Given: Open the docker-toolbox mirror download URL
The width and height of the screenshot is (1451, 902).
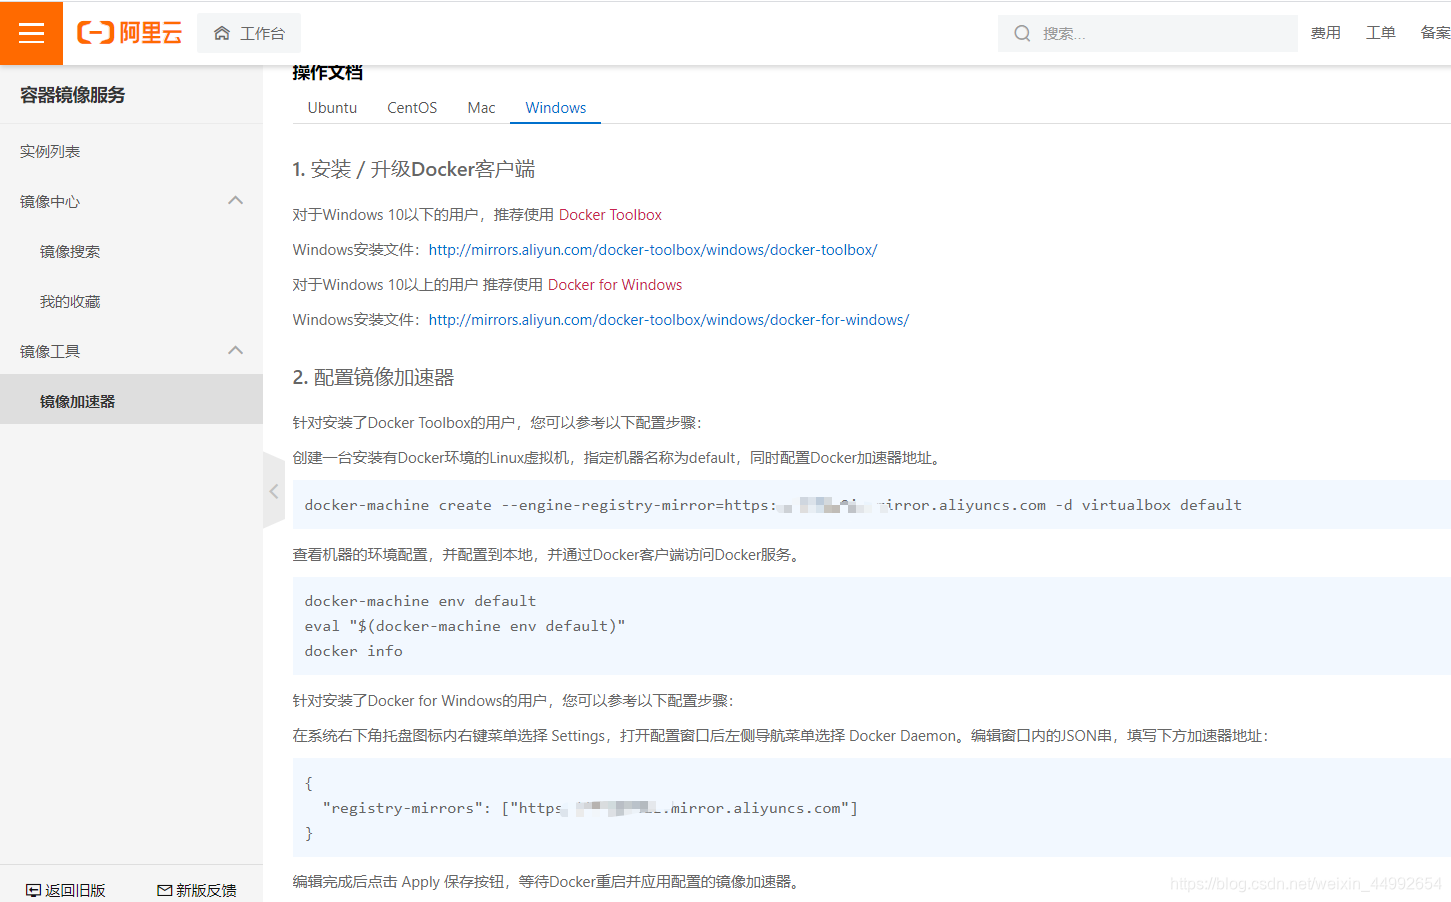Looking at the screenshot, I should [x=653, y=250].
